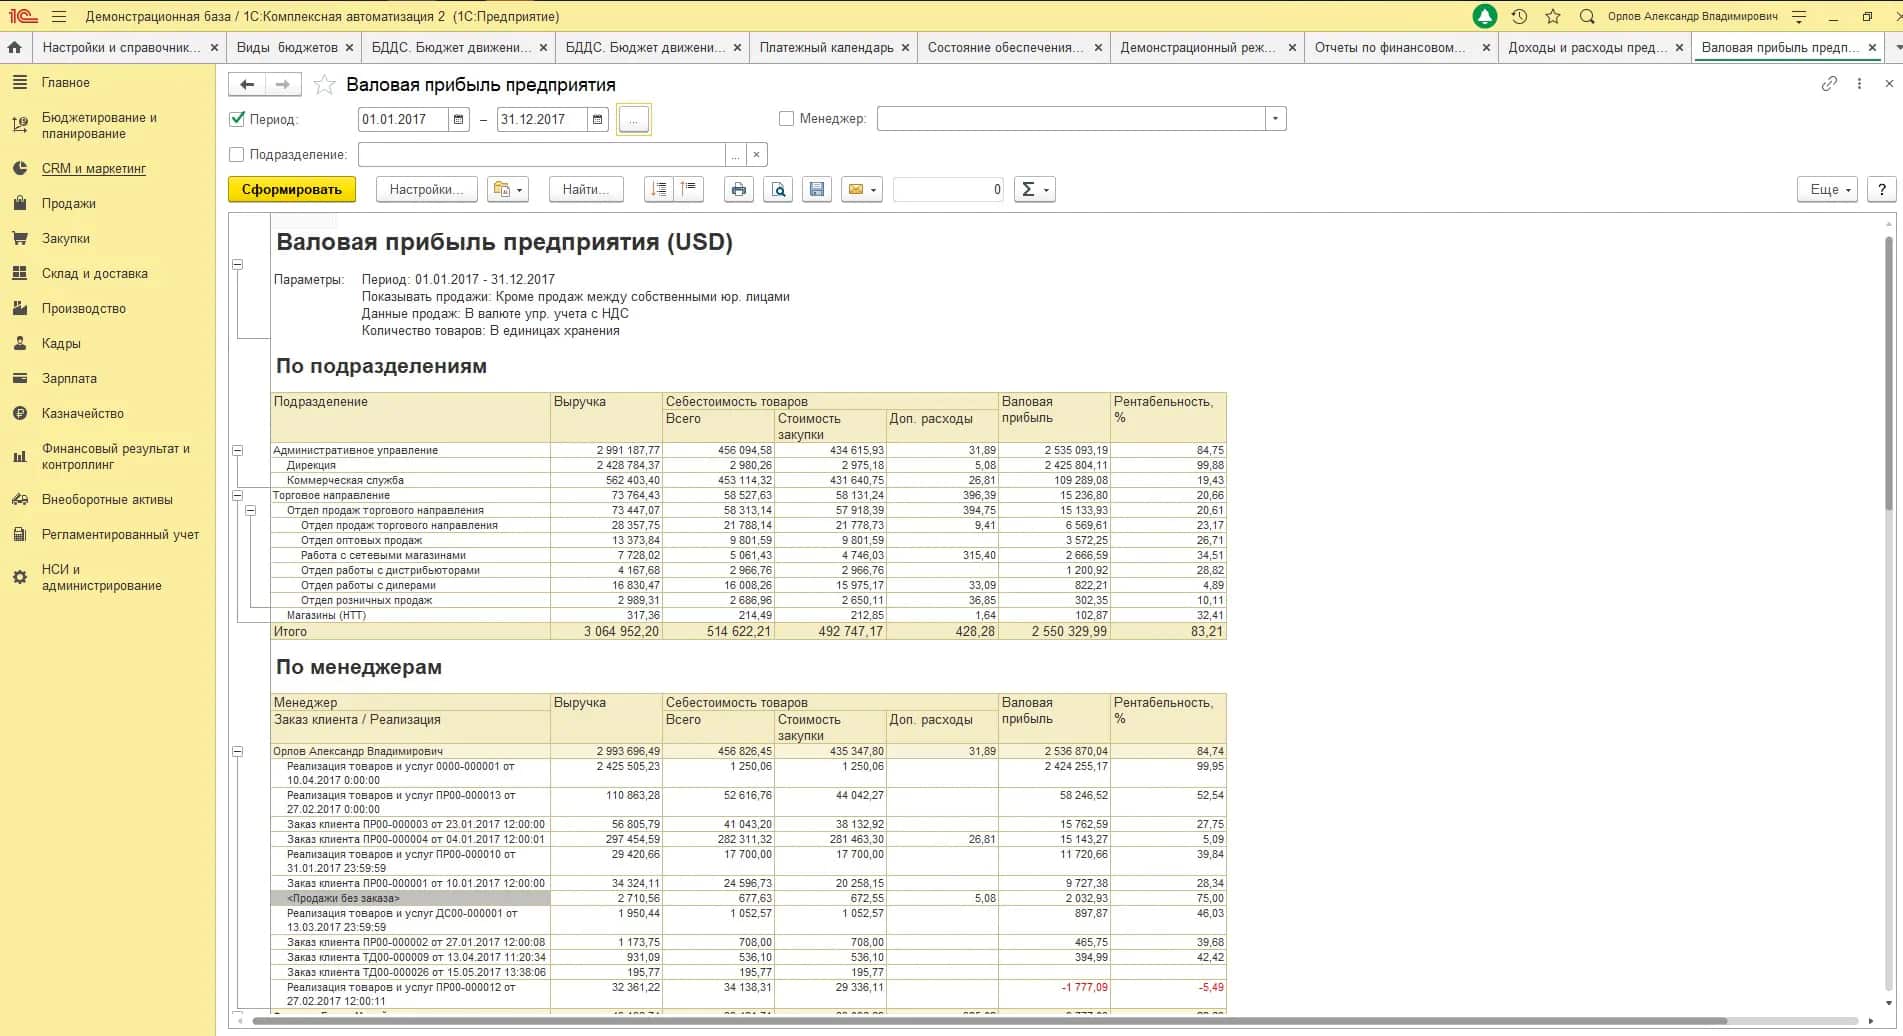The height and width of the screenshot is (1036, 1903).
Task: Navigate back with left arrow
Action: click(x=247, y=85)
